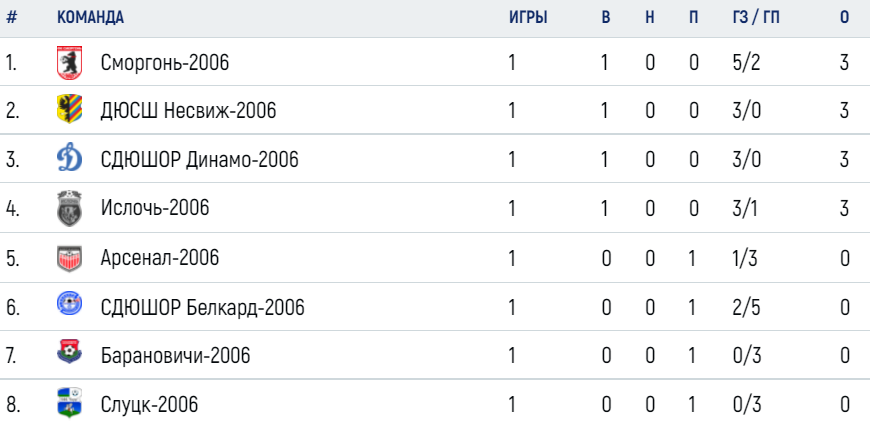Select the Ислочь-2006 team name
870x422 pixels.
(x=155, y=209)
